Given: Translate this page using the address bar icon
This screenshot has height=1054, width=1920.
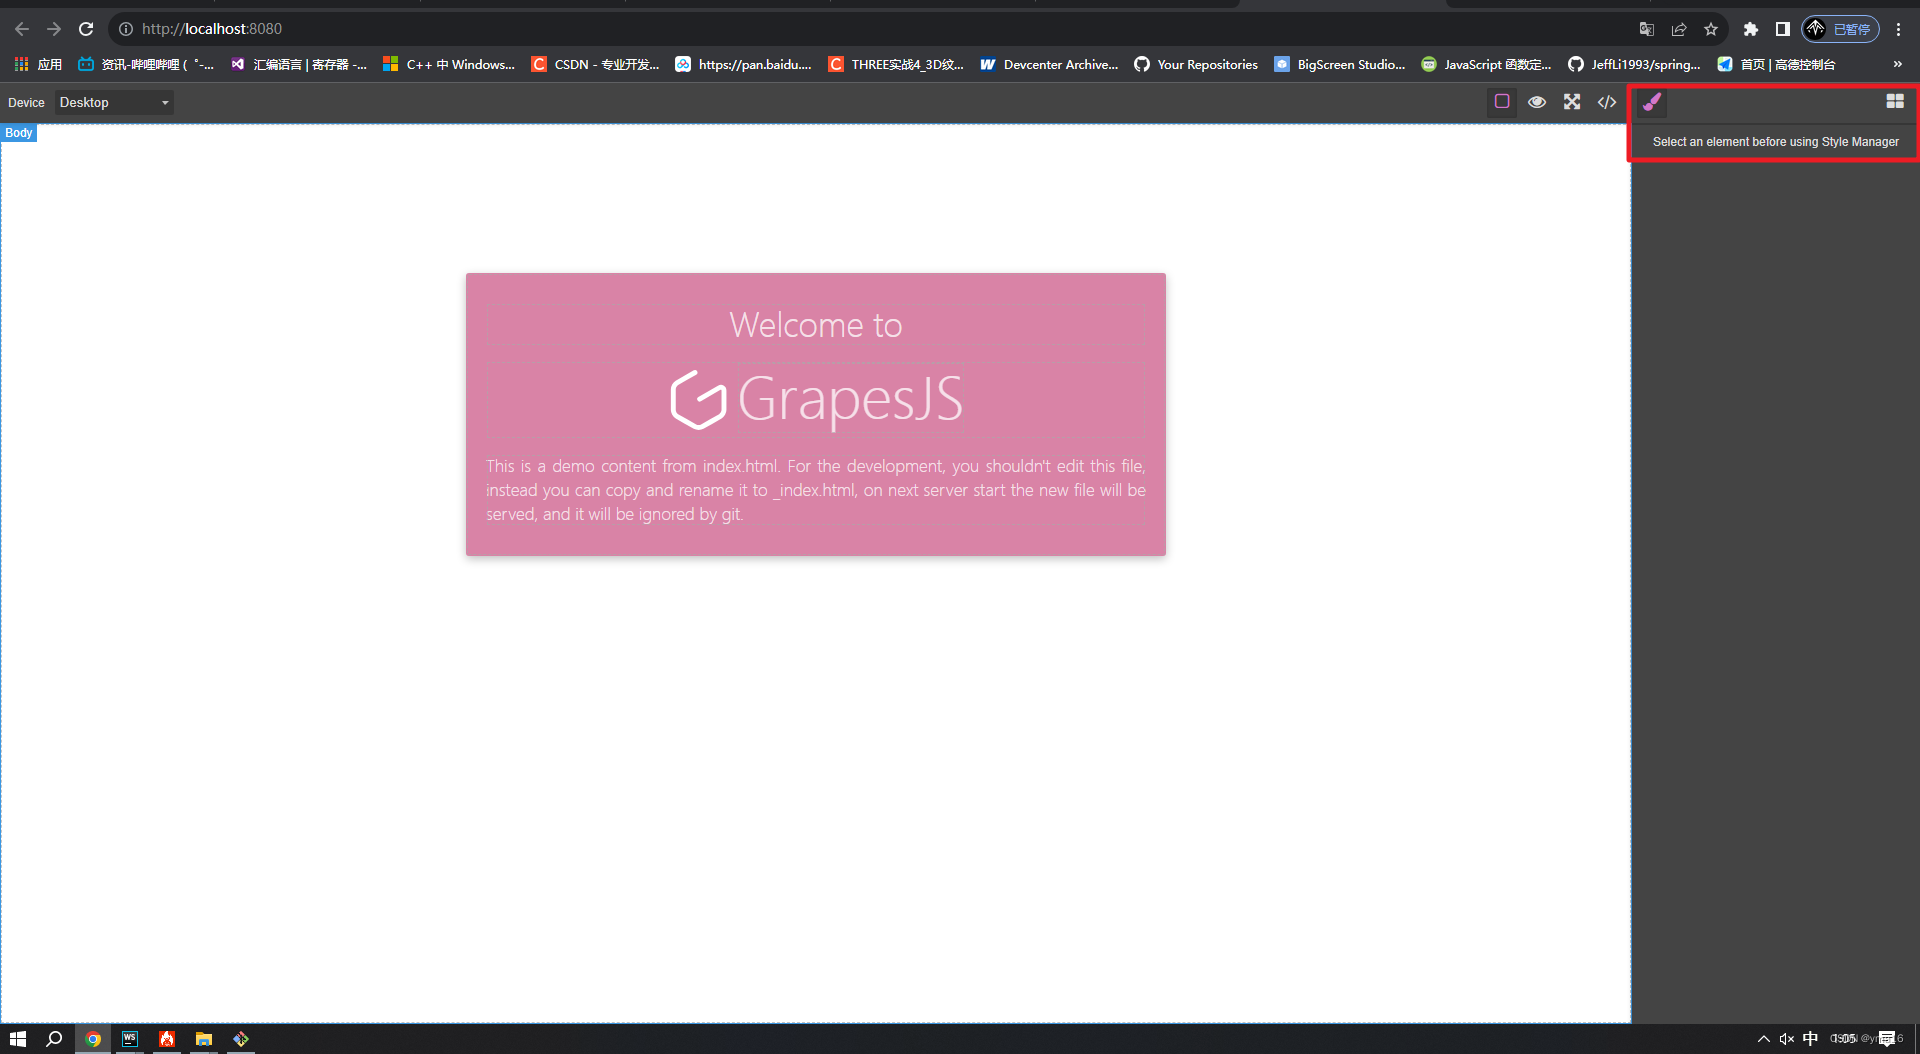Looking at the screenshot, I should click(1647, 29).
